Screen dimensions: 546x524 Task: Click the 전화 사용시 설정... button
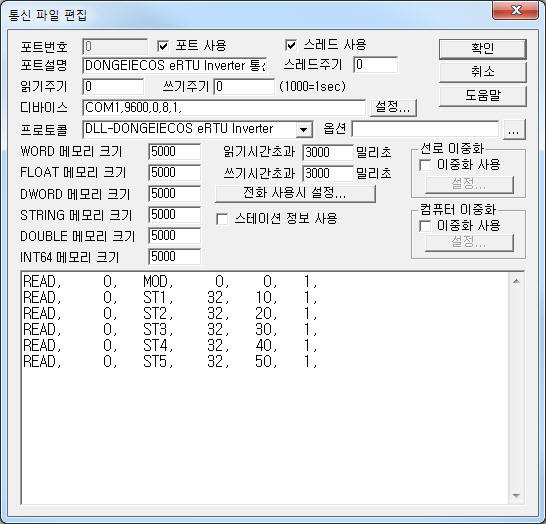[x=295, y=193]
